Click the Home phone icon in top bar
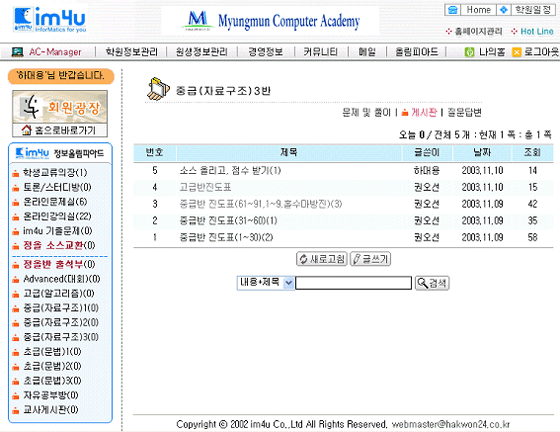This screenshot has height=432, width=560. pyautogui.click(x=452, y=10)
